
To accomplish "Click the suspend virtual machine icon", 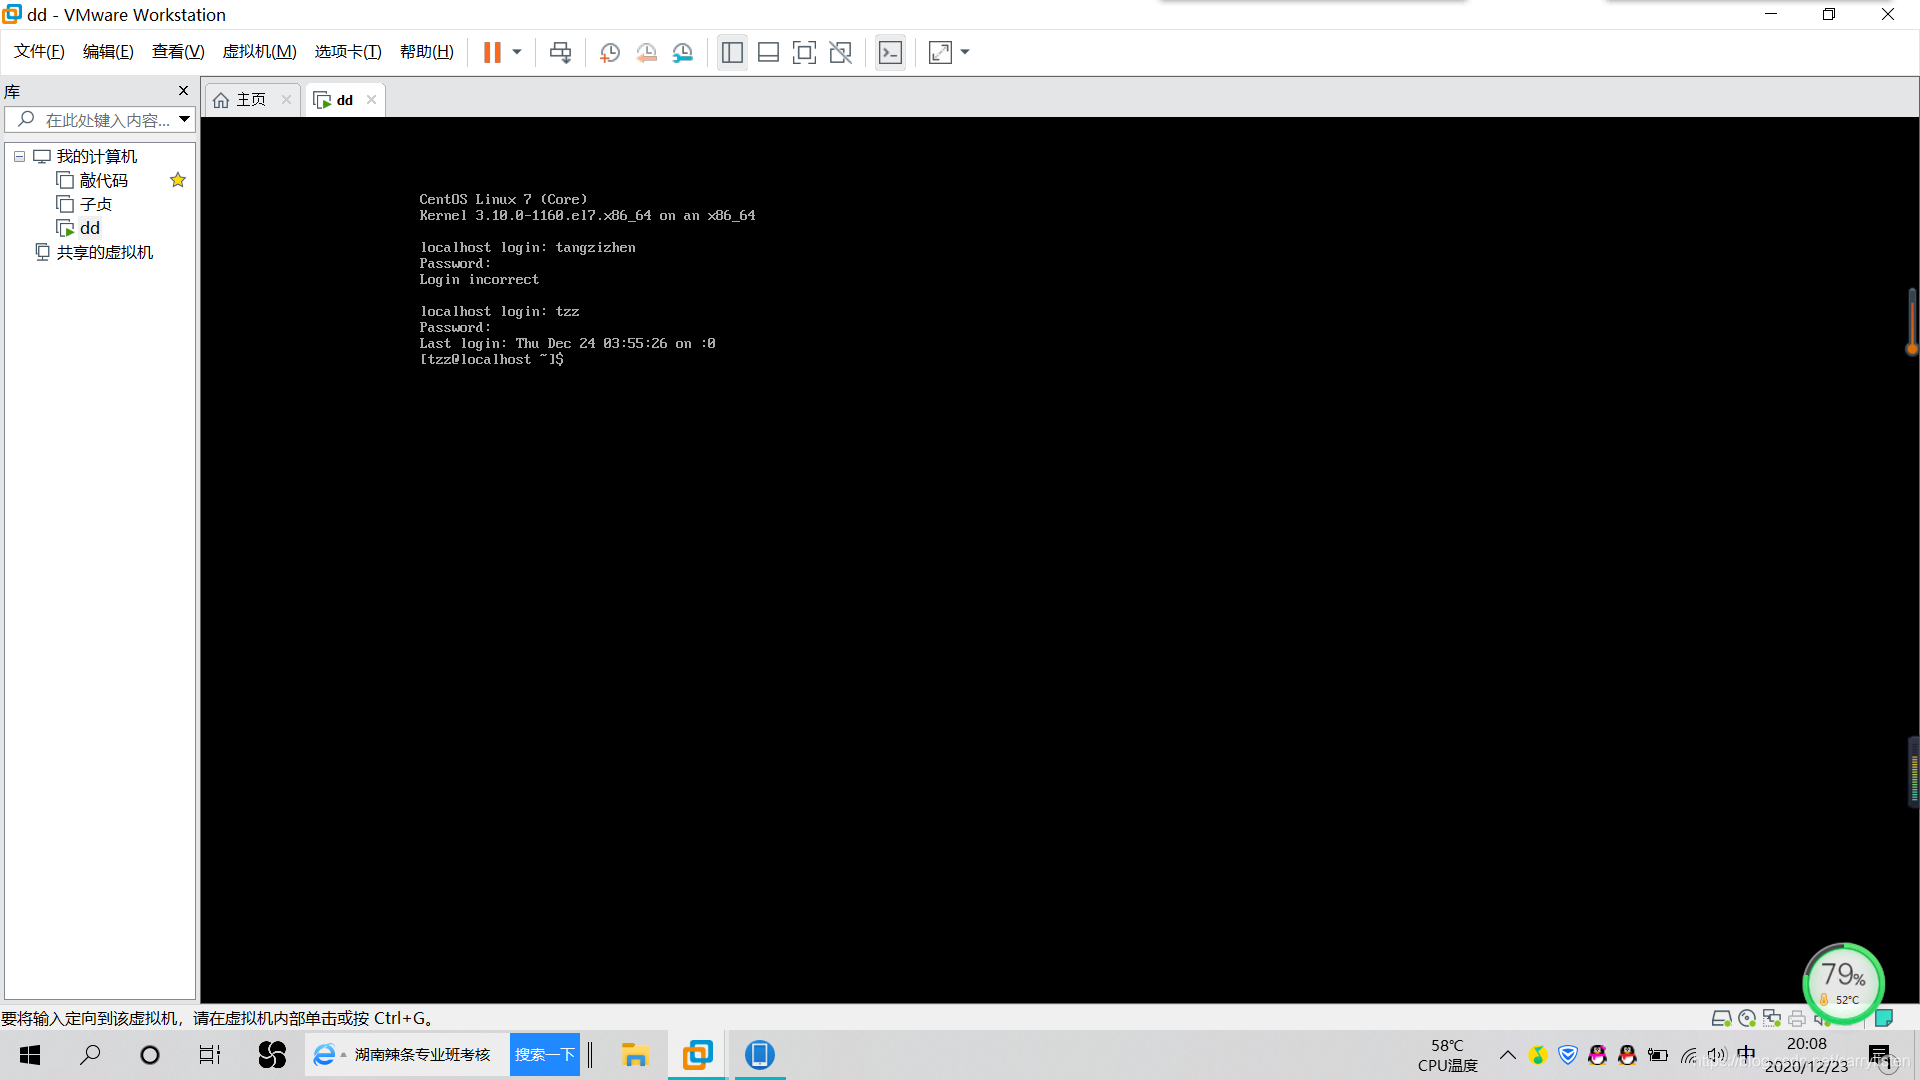I will coord(491,53).
